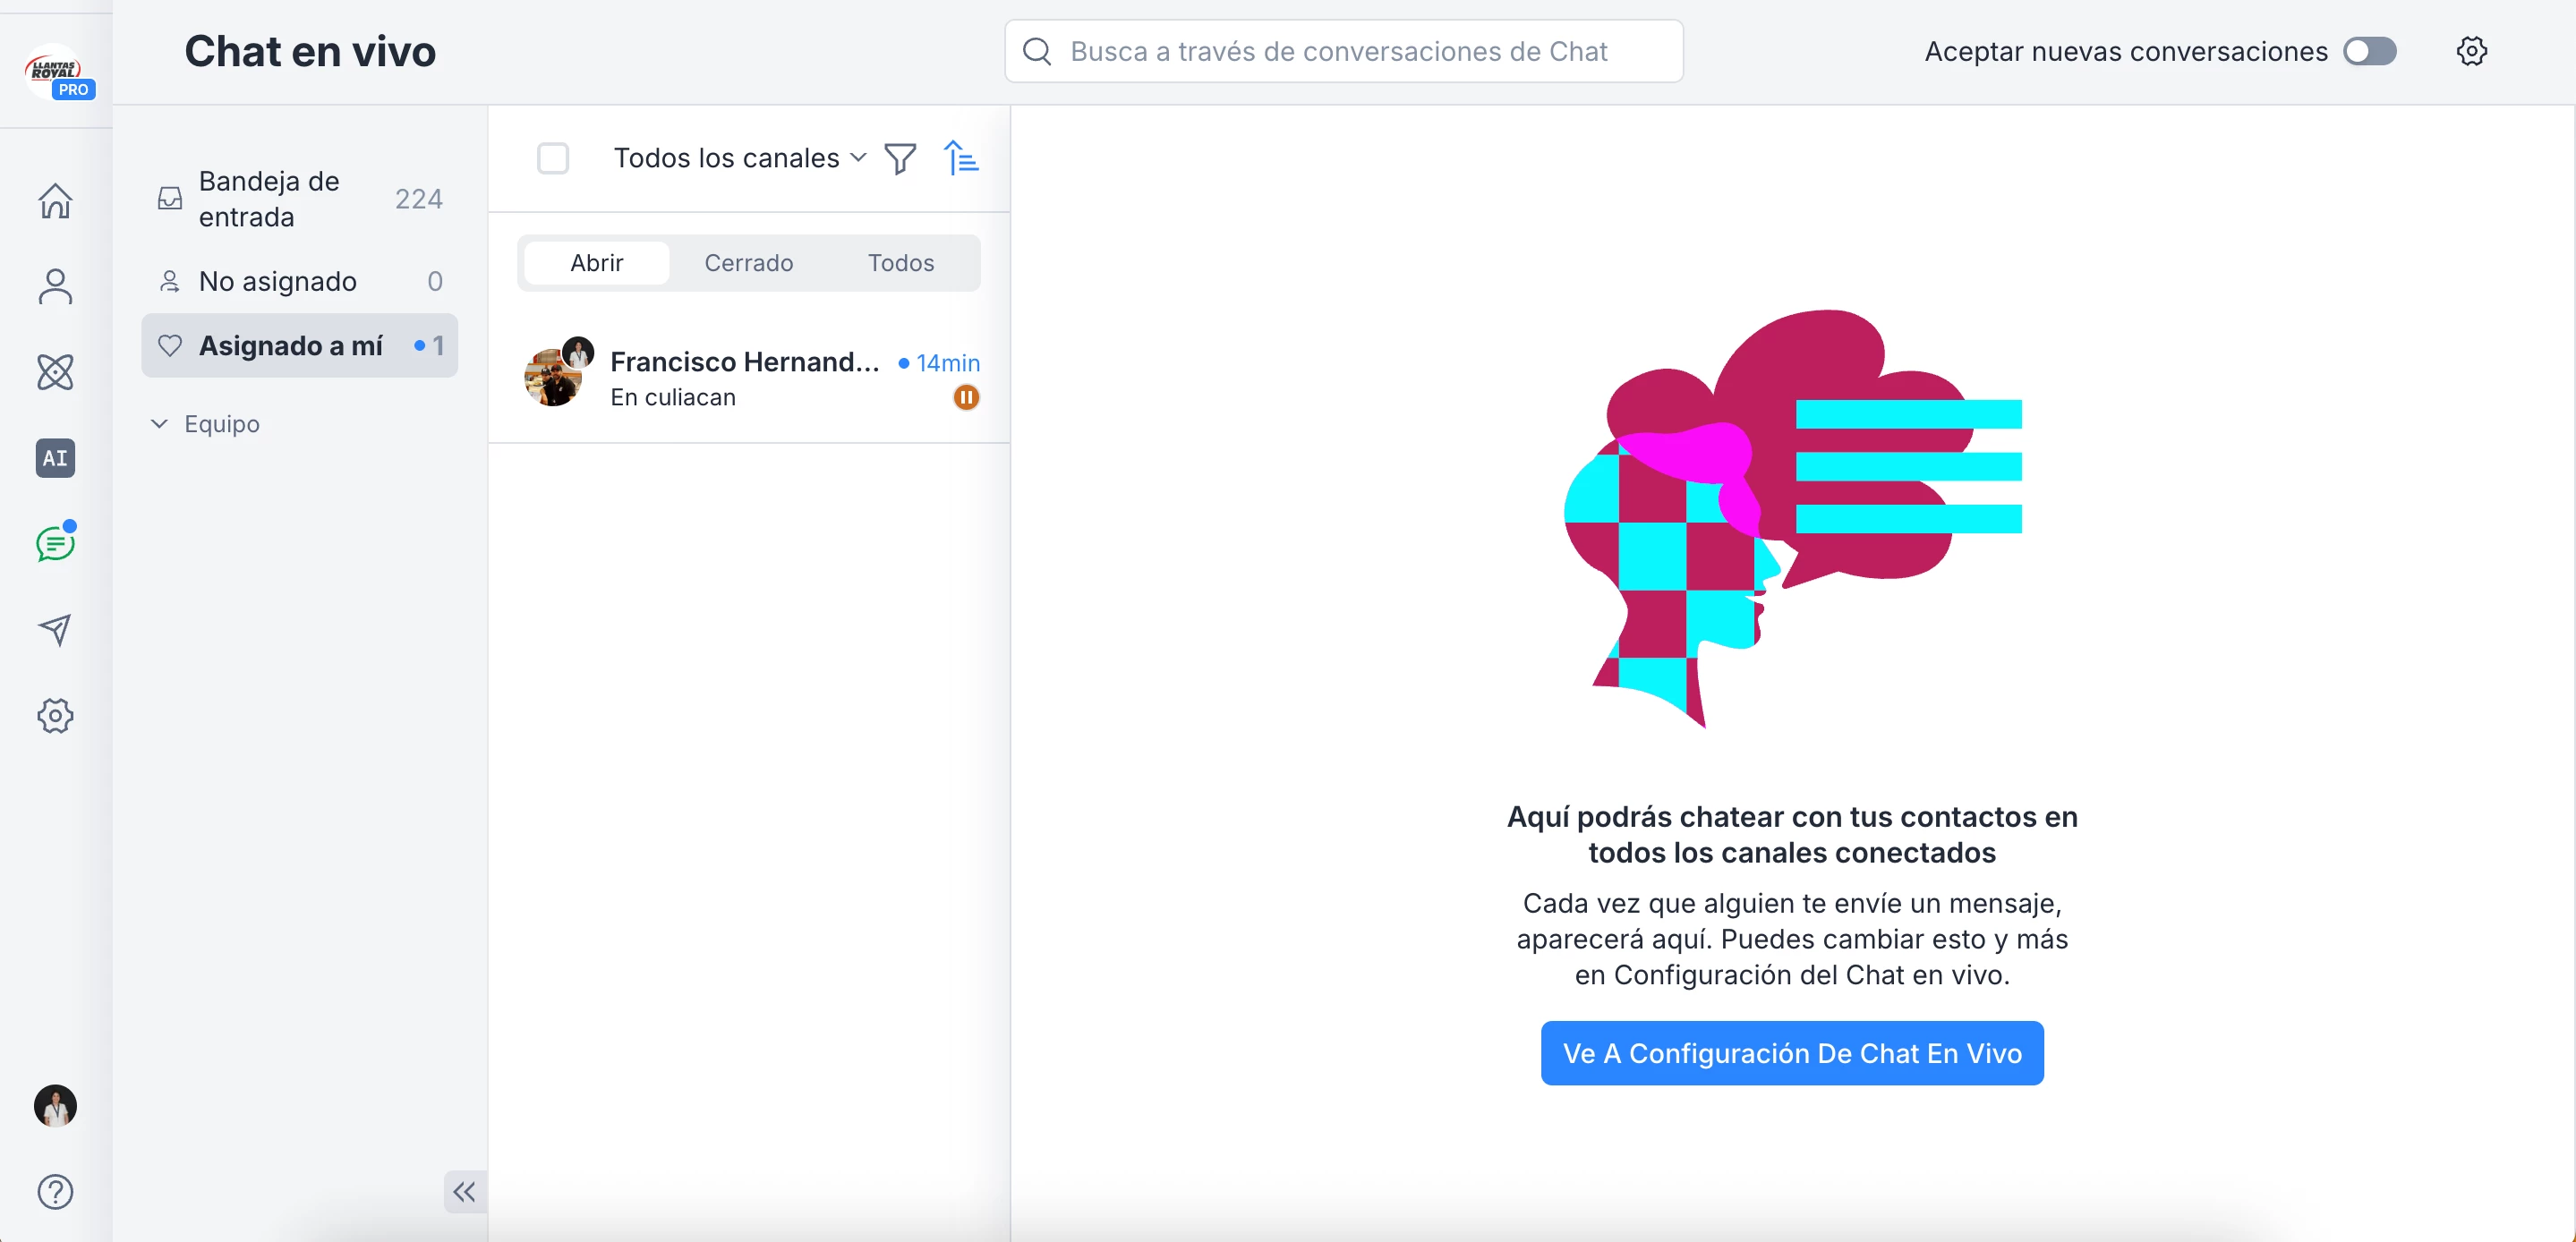Image resolution: width=2576 pixels, height=1242 pixels.
Task: Click the chat search input field
Action: (1343, 51)
